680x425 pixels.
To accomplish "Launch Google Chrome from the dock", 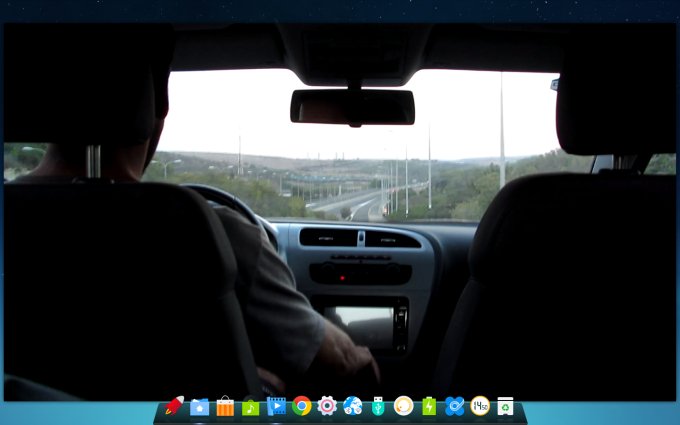I will tap(302, 406).
